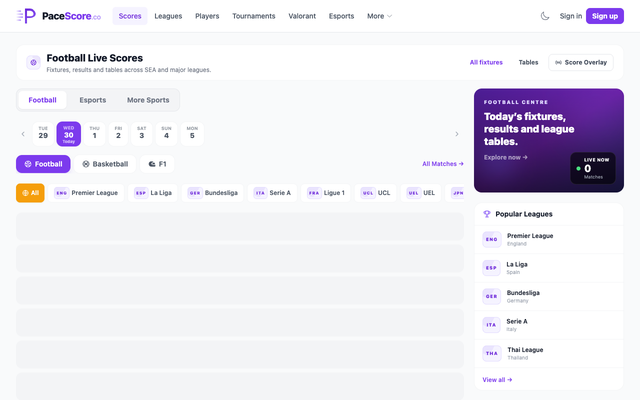Open the Tables link
The image size is (640, 400).
[528, 62]
